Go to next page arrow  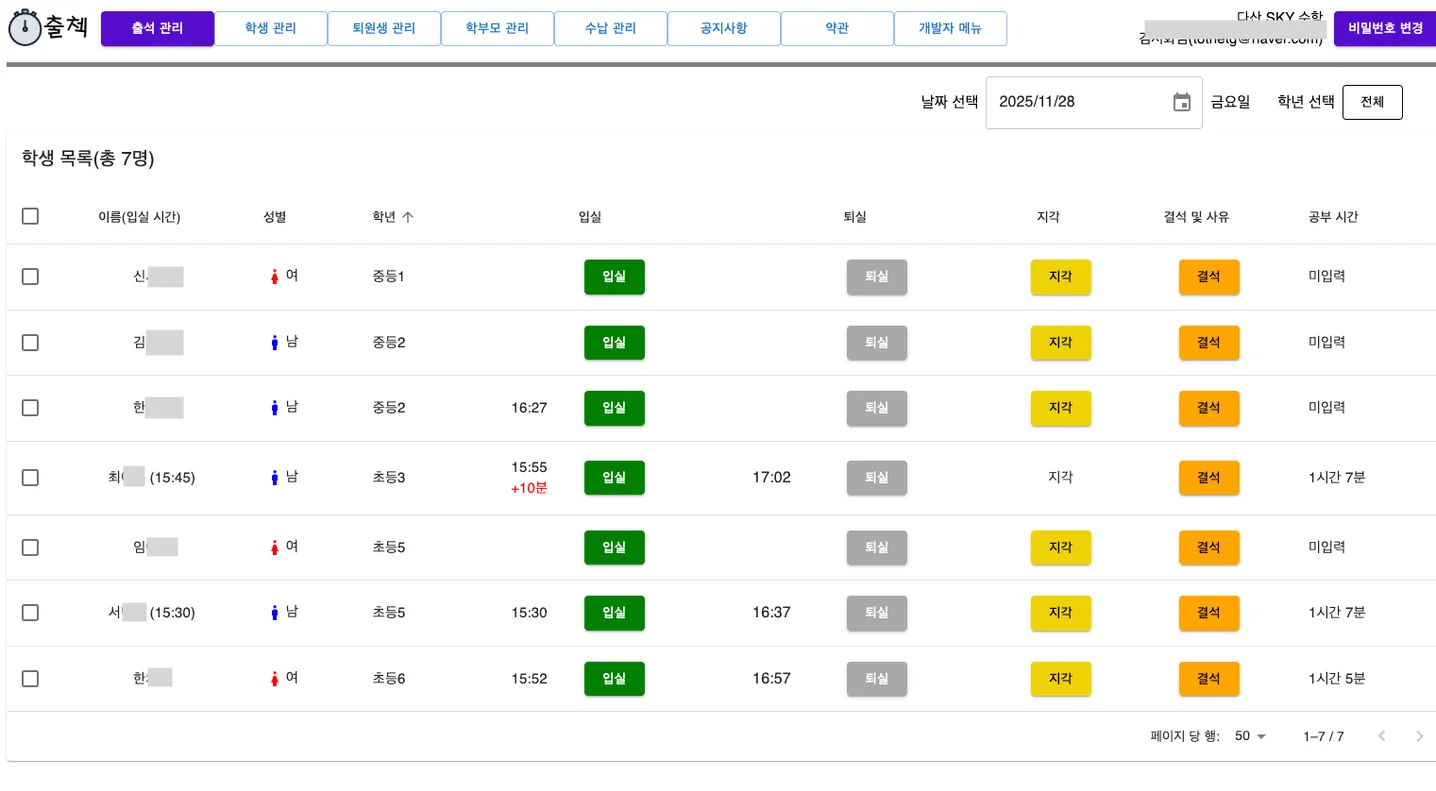point(1419,736)
